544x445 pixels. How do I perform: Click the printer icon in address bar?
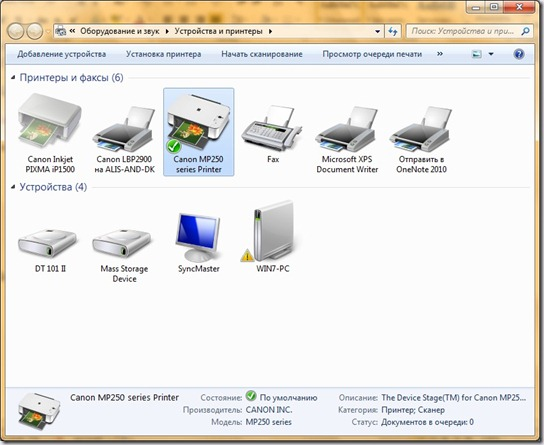(60, 31)
